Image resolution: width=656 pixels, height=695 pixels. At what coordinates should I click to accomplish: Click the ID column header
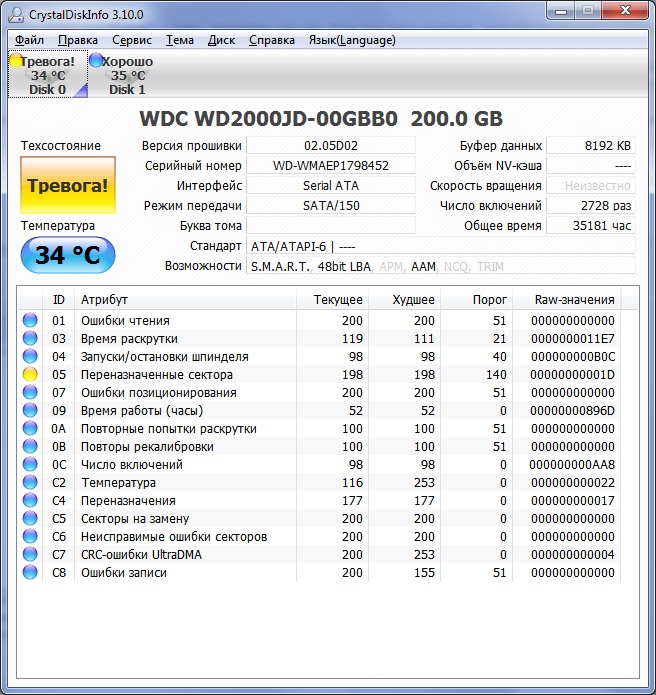[x=59, y=300]
